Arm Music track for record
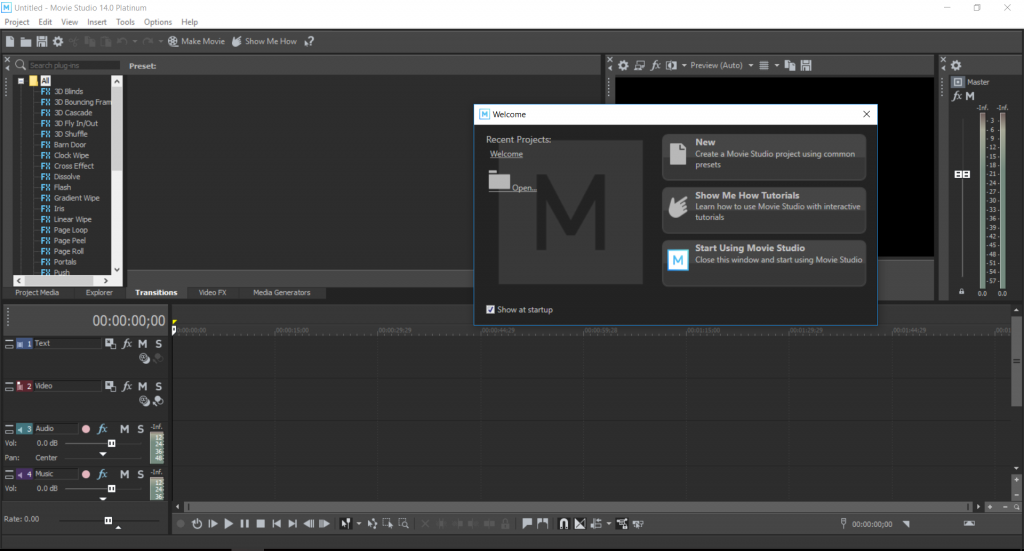Screen dimensions: 1024x551 coord(86,474)
